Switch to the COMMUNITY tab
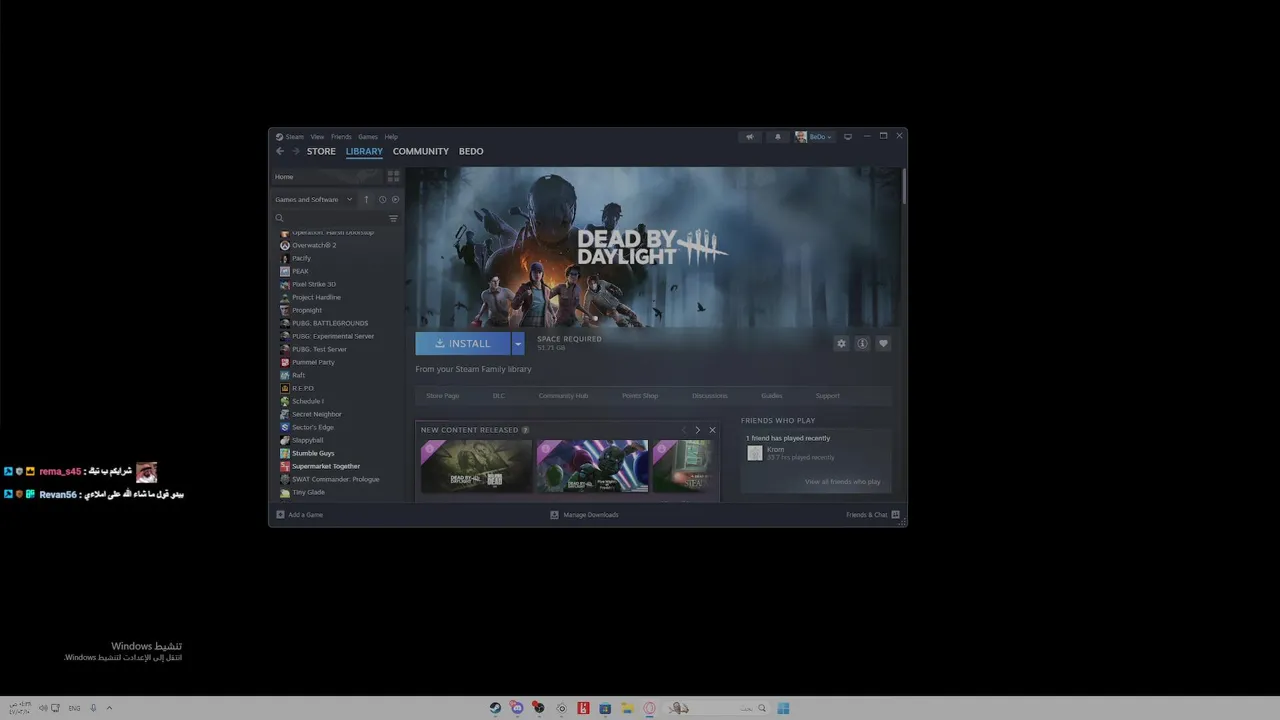 [420, 151]
